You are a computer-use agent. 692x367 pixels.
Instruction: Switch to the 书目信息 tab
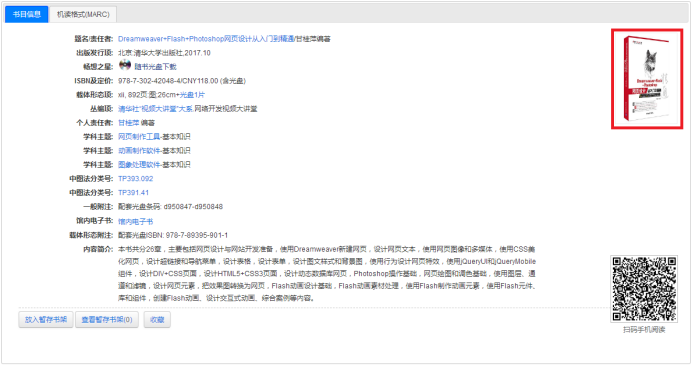point(26,14)
